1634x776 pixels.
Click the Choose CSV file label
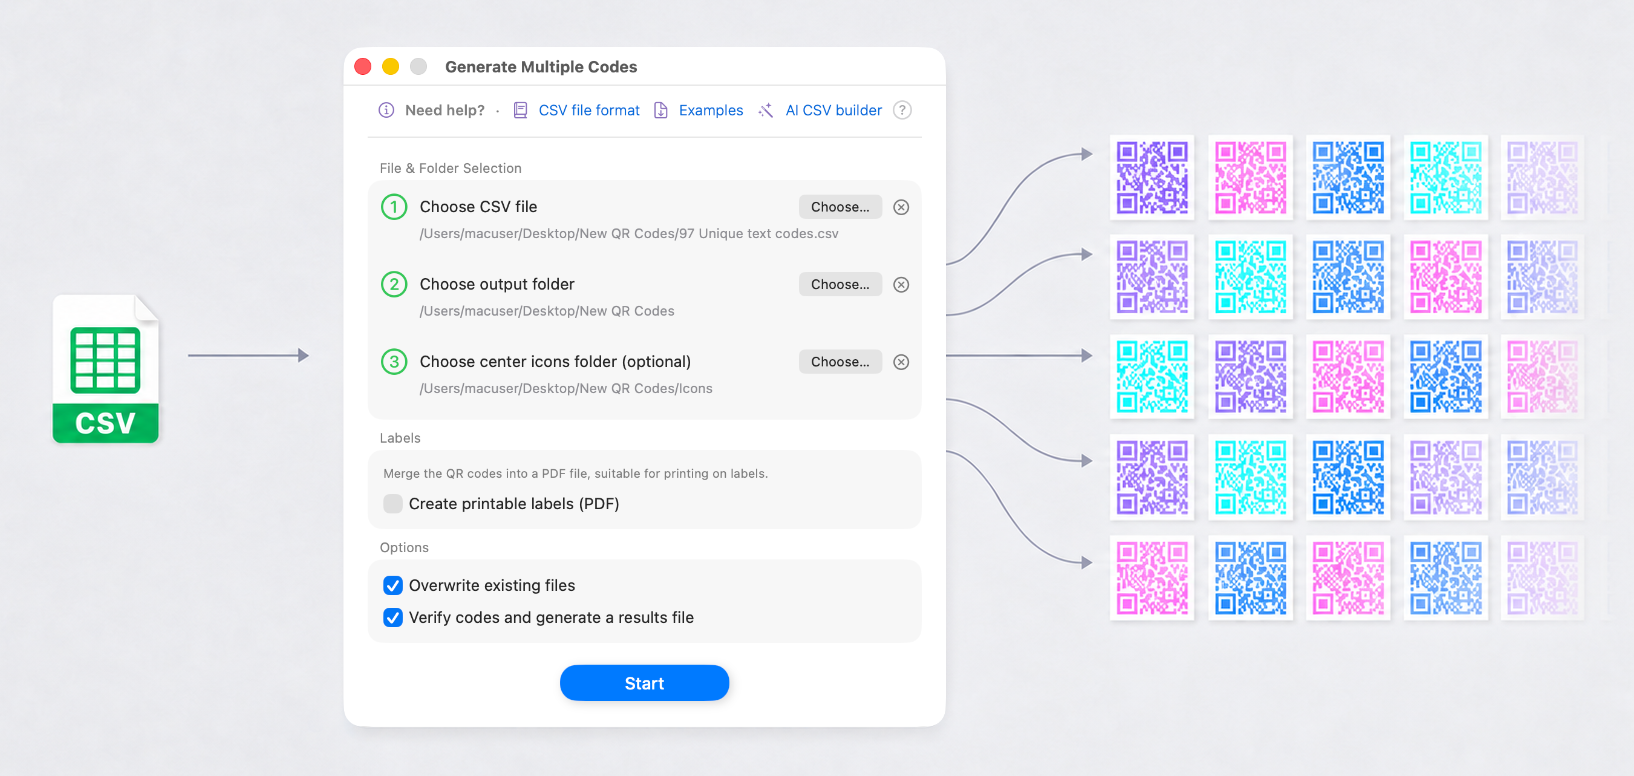[x=478, y=207]
